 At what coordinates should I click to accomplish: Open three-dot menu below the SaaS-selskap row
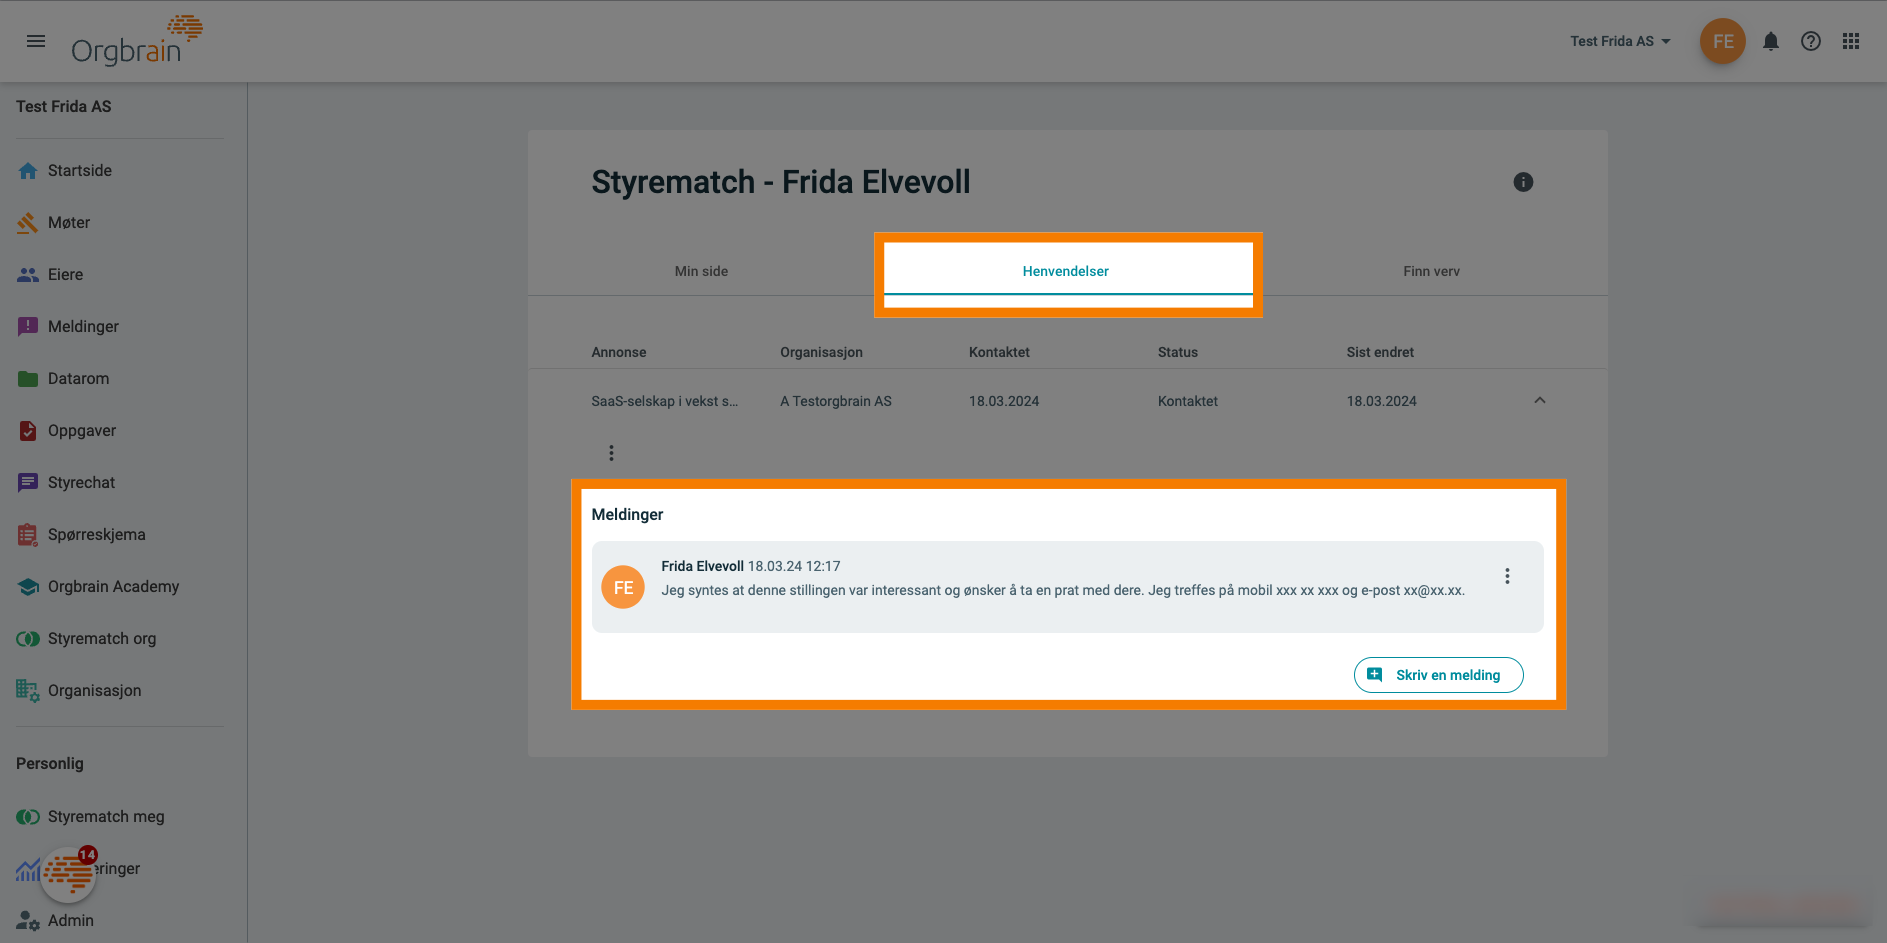coord(611,453)
